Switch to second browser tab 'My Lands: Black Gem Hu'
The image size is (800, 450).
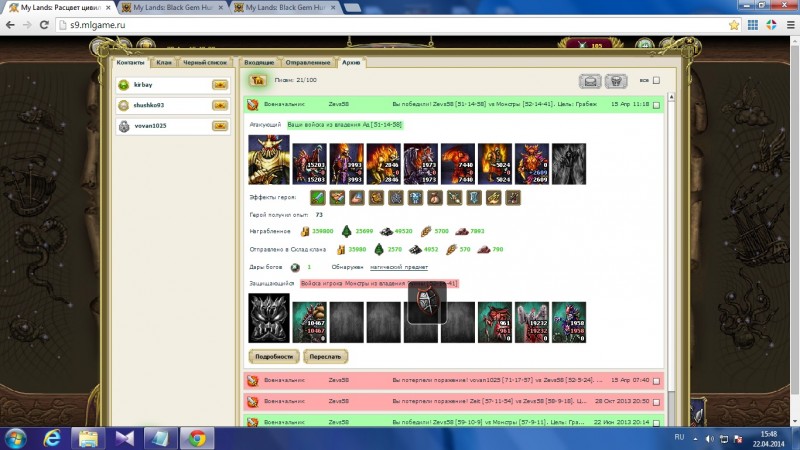[173, 8]
